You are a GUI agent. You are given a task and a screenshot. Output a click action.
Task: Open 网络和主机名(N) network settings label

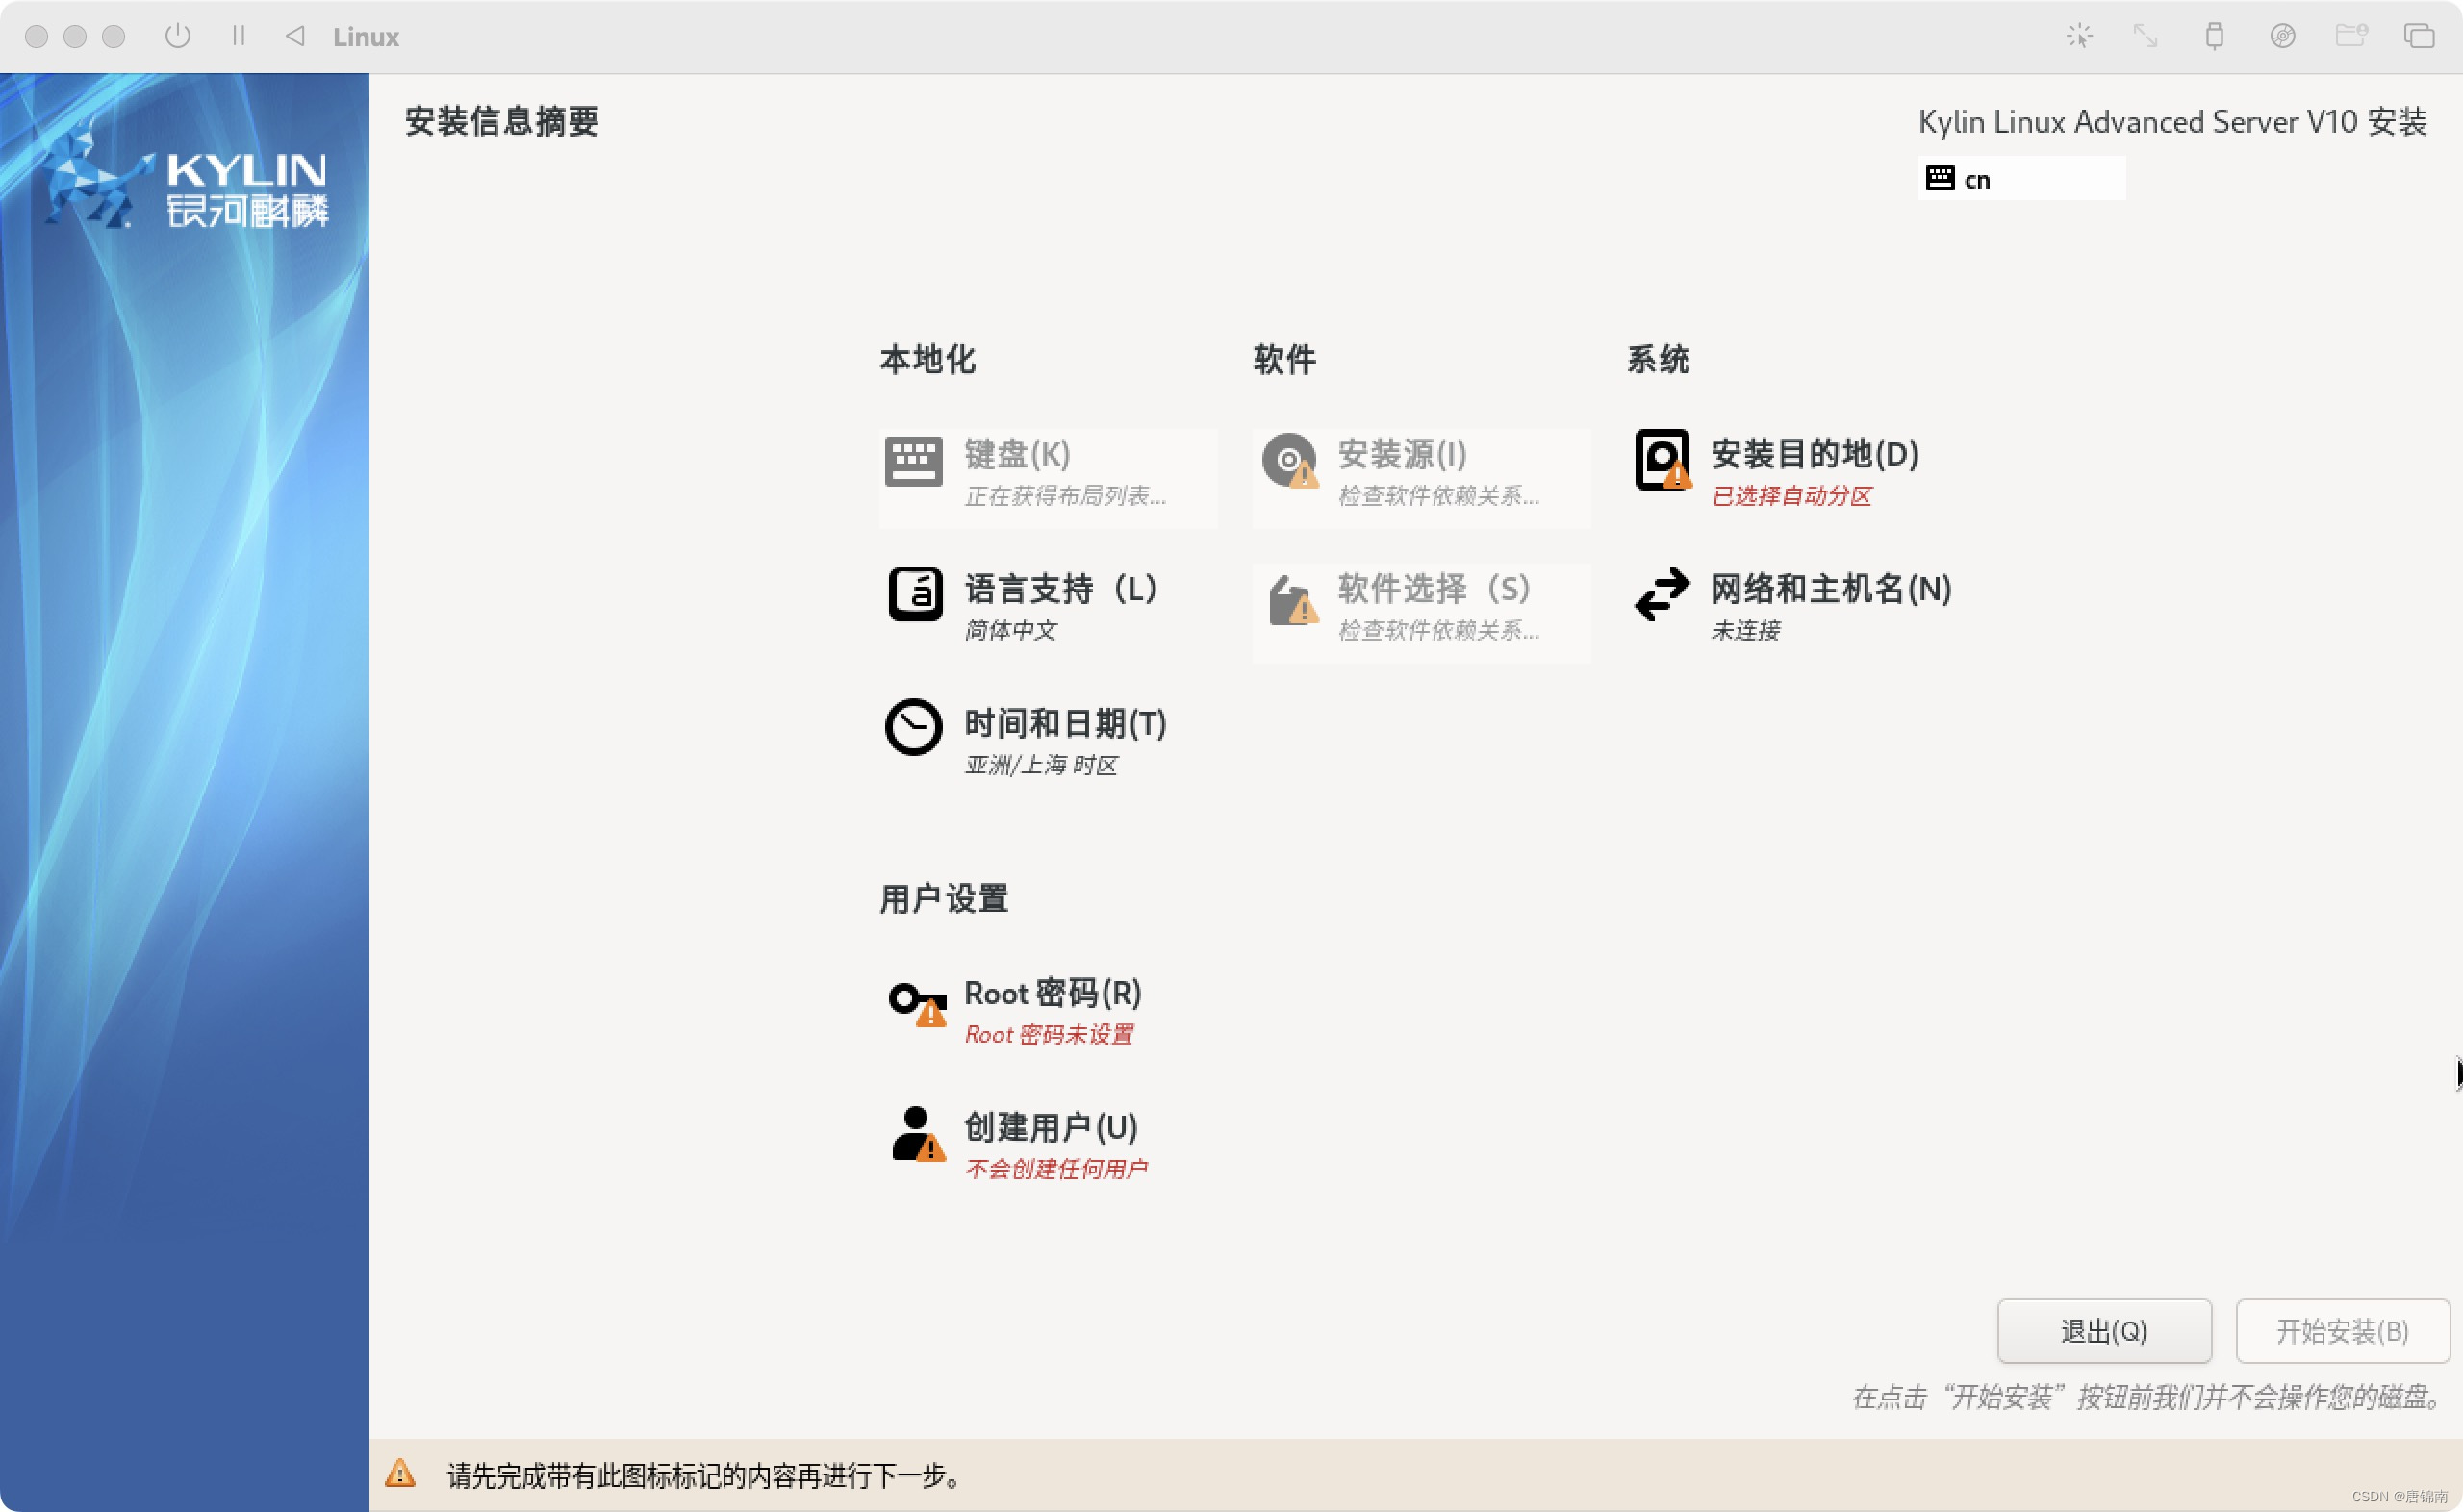(x=1830, y=589)
